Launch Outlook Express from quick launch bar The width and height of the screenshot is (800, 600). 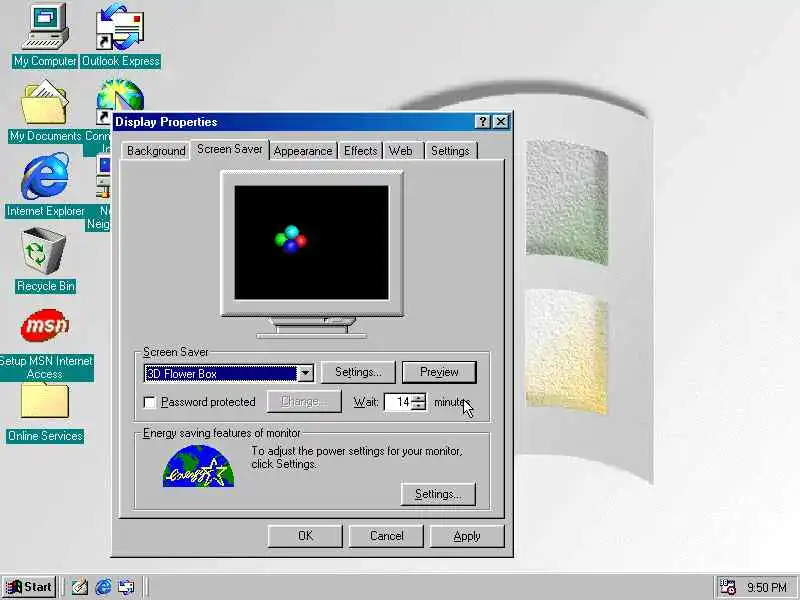(x=126, y=587)
